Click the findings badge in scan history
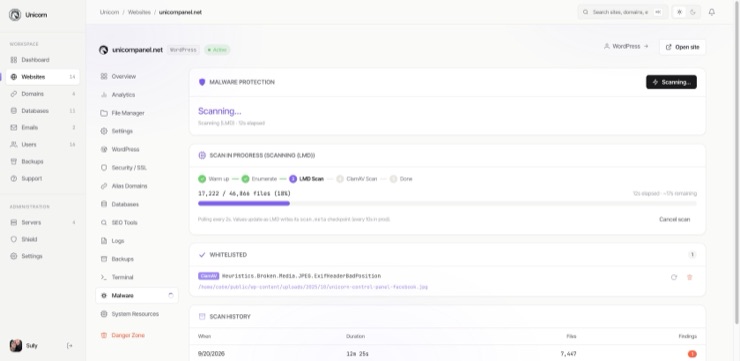This screenshot has width=740, height=361. pos(692,354)
